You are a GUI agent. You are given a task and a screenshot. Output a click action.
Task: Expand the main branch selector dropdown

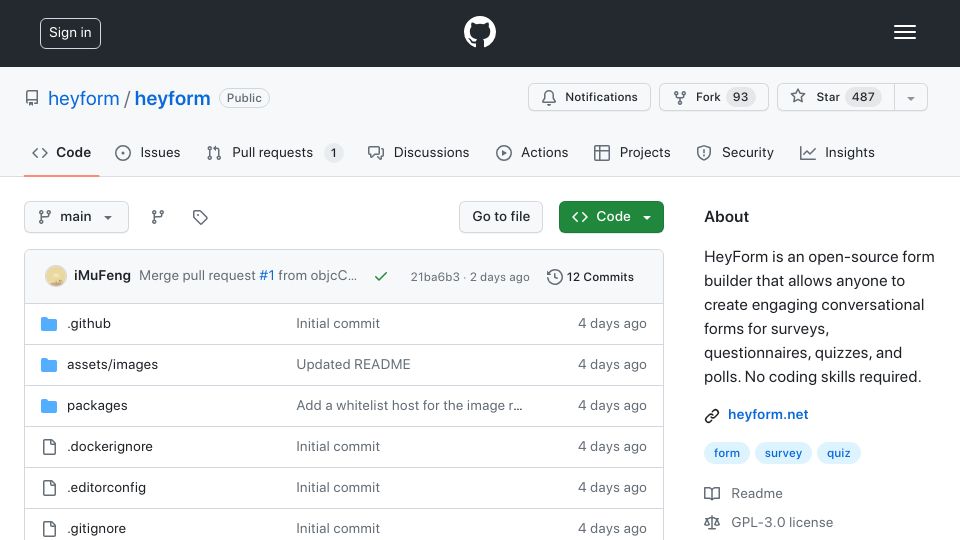click(x=77, y=217)
